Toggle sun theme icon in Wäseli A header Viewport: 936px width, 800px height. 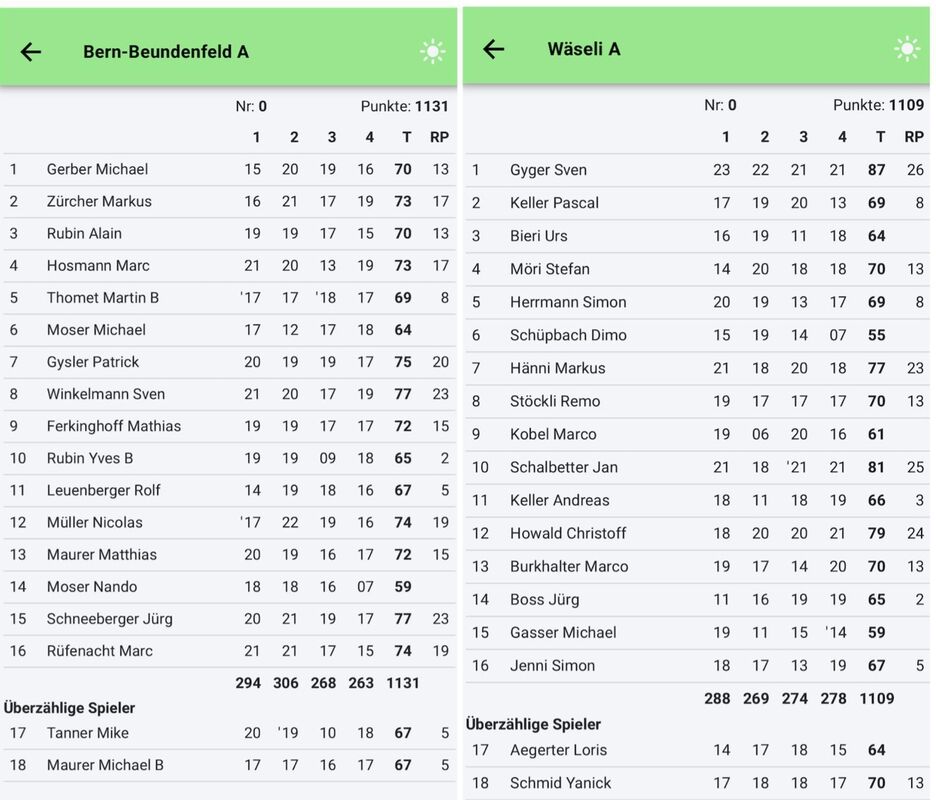pos(907,49)
